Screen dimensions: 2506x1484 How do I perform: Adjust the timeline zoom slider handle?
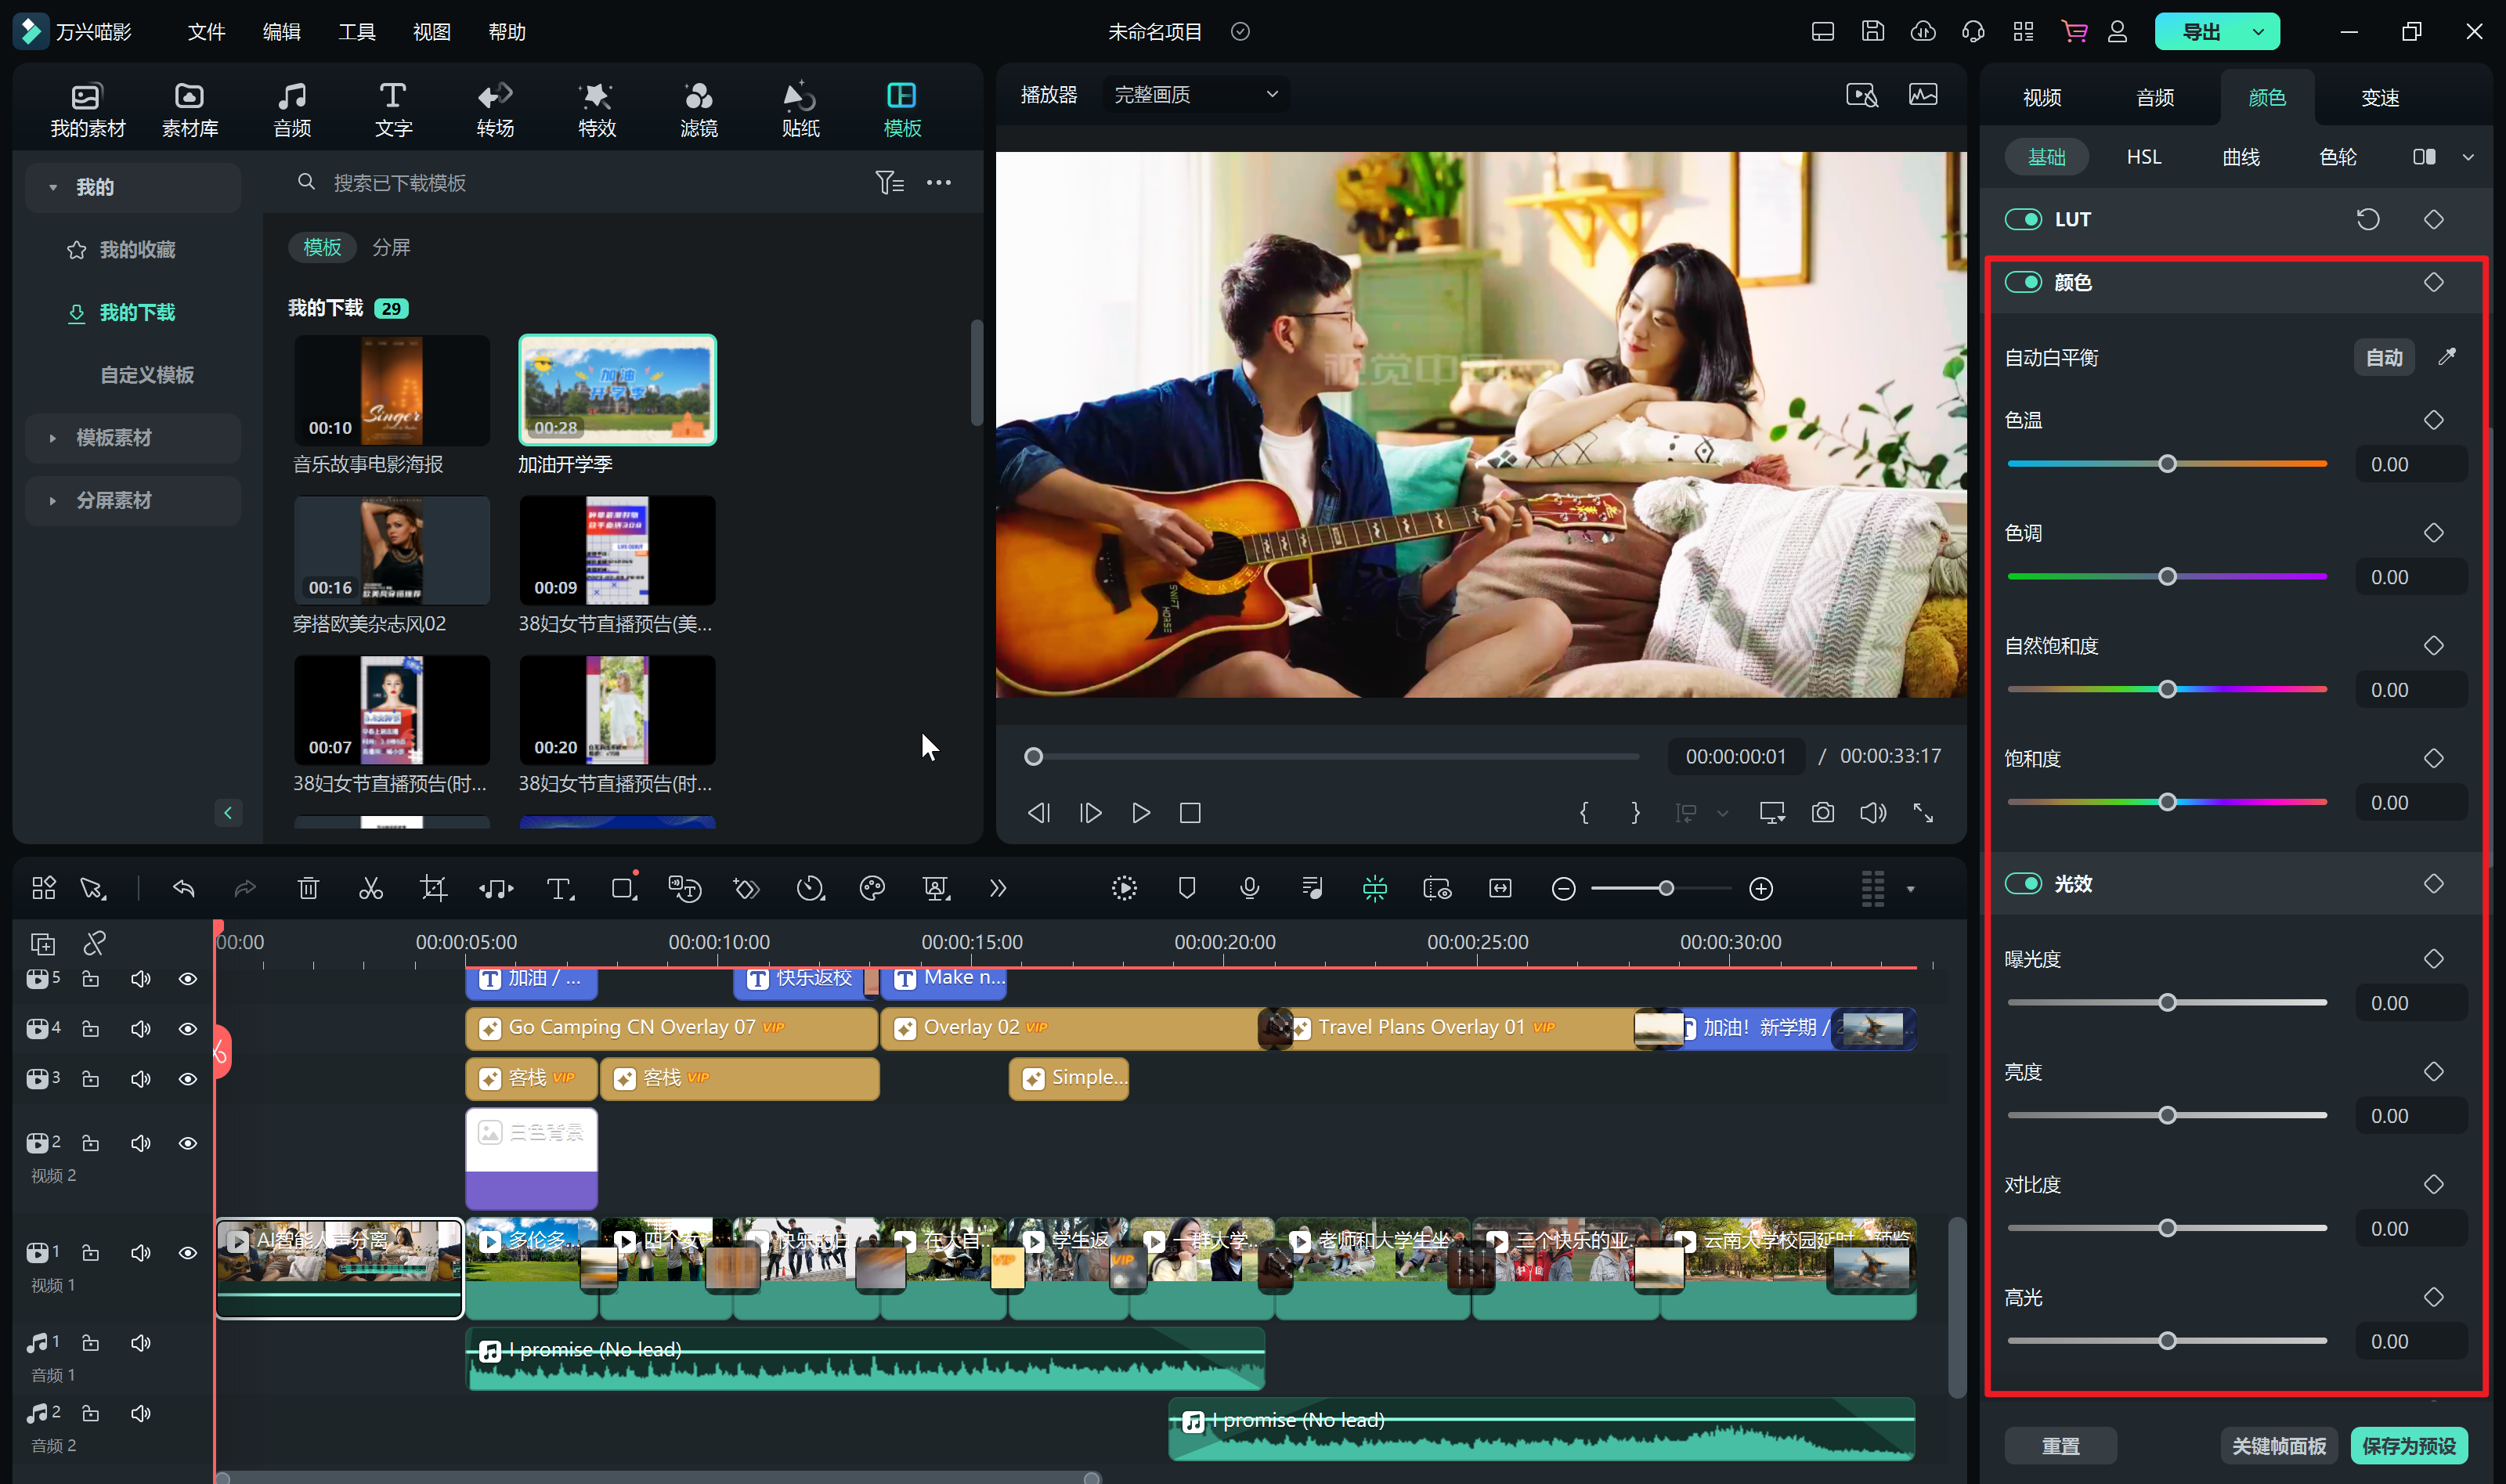pyautogui.click(x=1666, y=888)
